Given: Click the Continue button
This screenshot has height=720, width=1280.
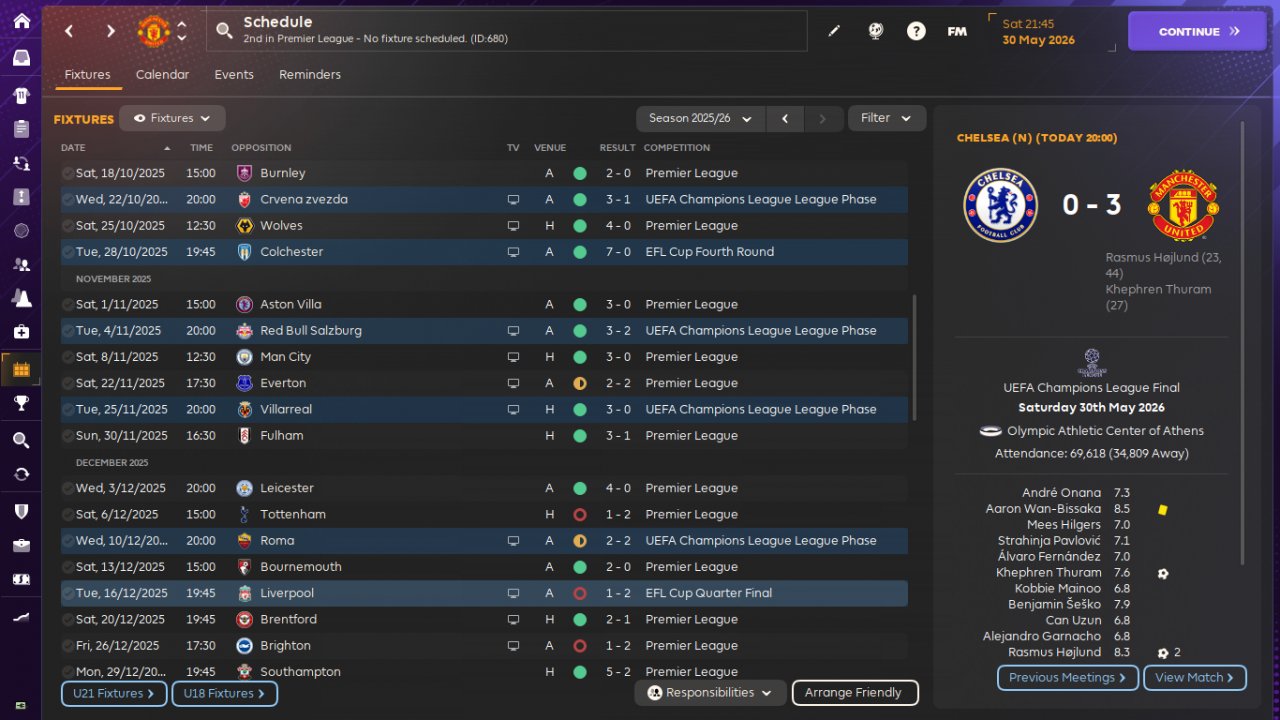Looking at the screenshot, I should coord(1198,31).
